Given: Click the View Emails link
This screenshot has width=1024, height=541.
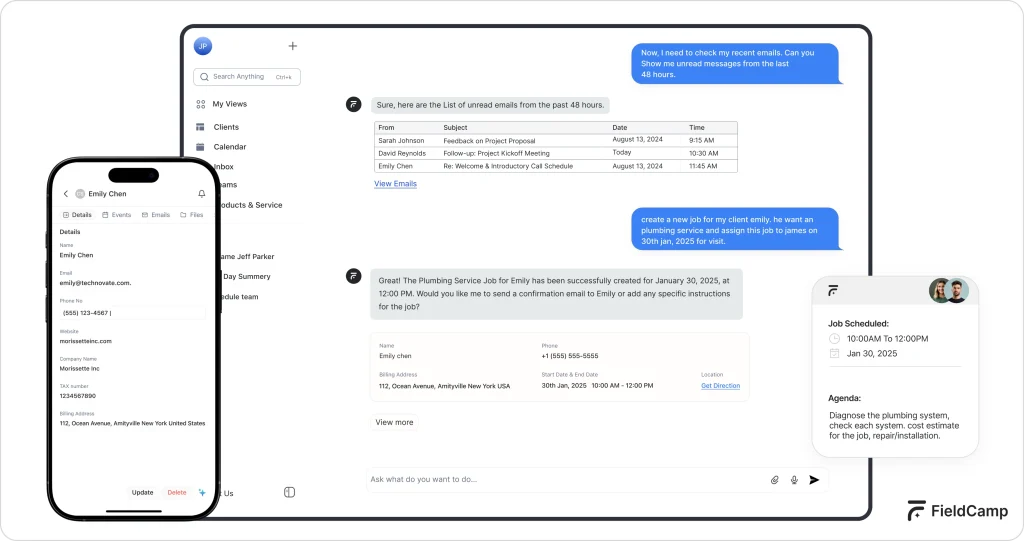Looking at the screenshot, I should (395, 184).
